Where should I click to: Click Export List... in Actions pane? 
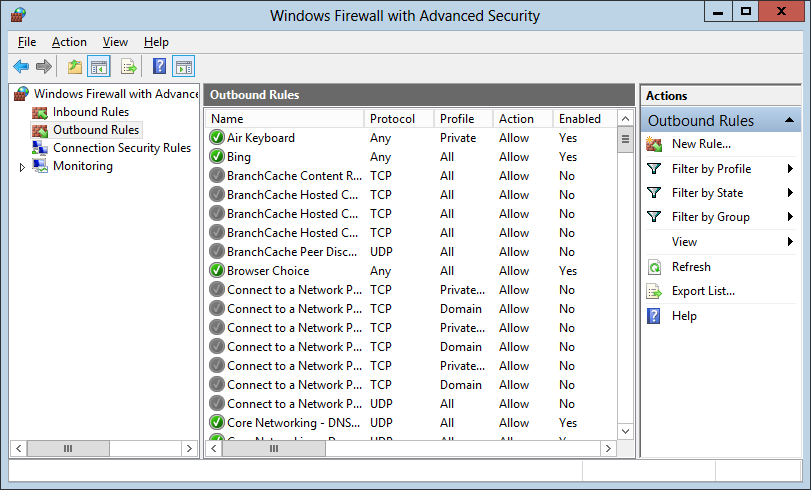[x=703, y=291]
